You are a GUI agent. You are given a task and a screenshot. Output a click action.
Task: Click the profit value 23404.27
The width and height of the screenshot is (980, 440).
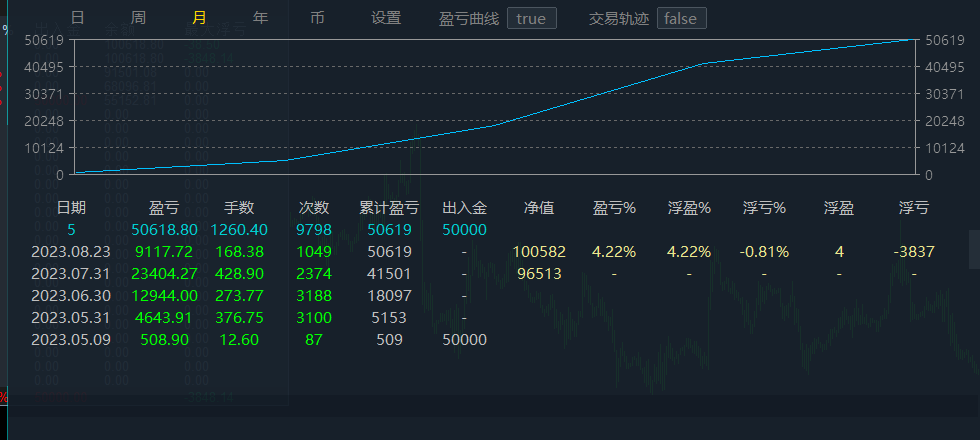point(164,274)
